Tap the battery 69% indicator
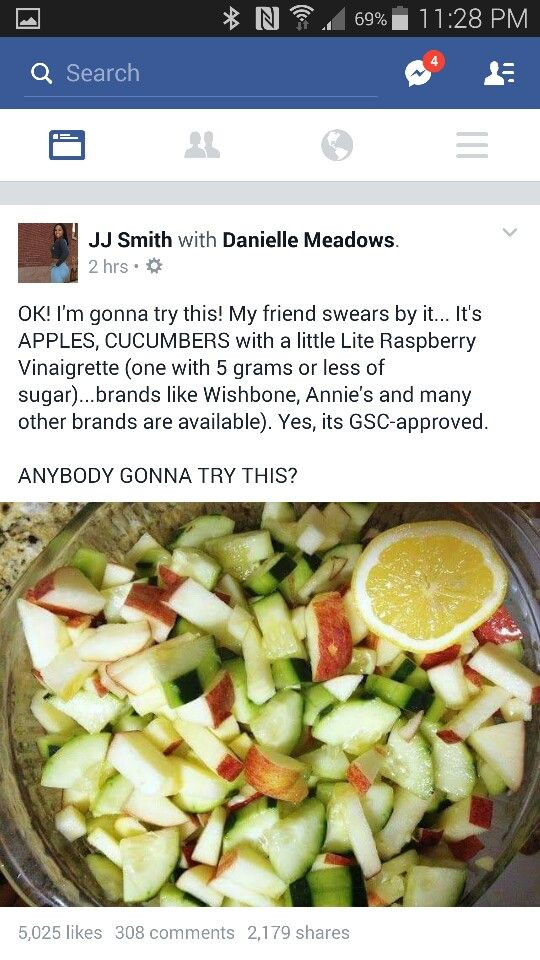The width and height of the screenshot is (540, 960). [380, 18]
